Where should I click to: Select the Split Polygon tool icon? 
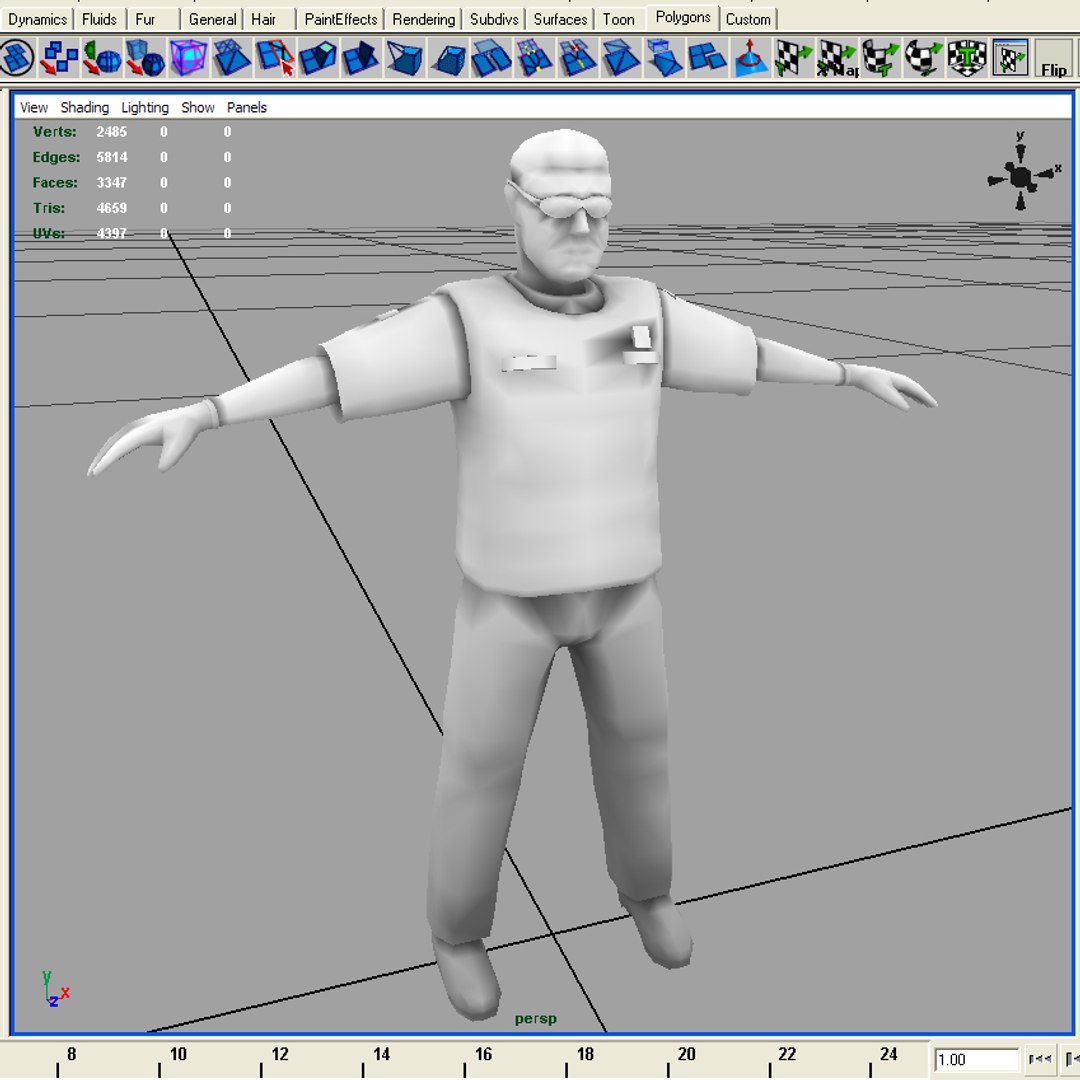click(x=275, y=57)
